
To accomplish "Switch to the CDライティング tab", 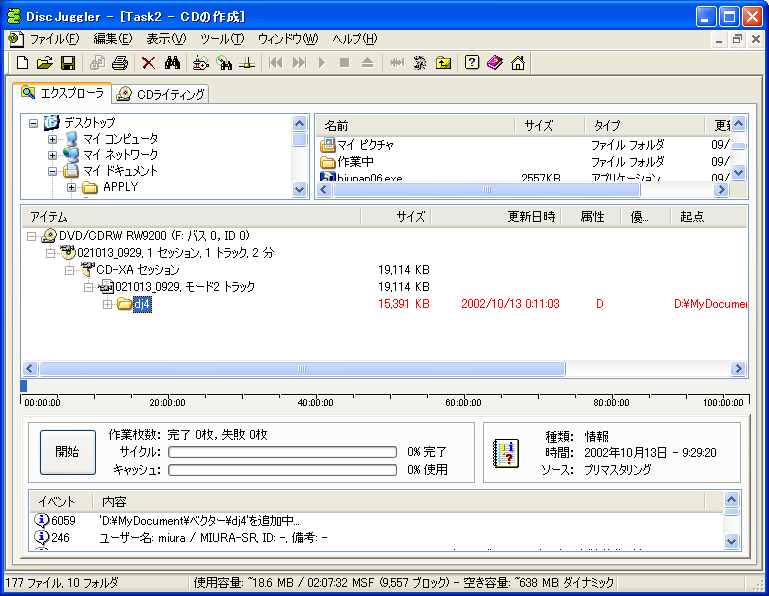I will click(161, 94).
